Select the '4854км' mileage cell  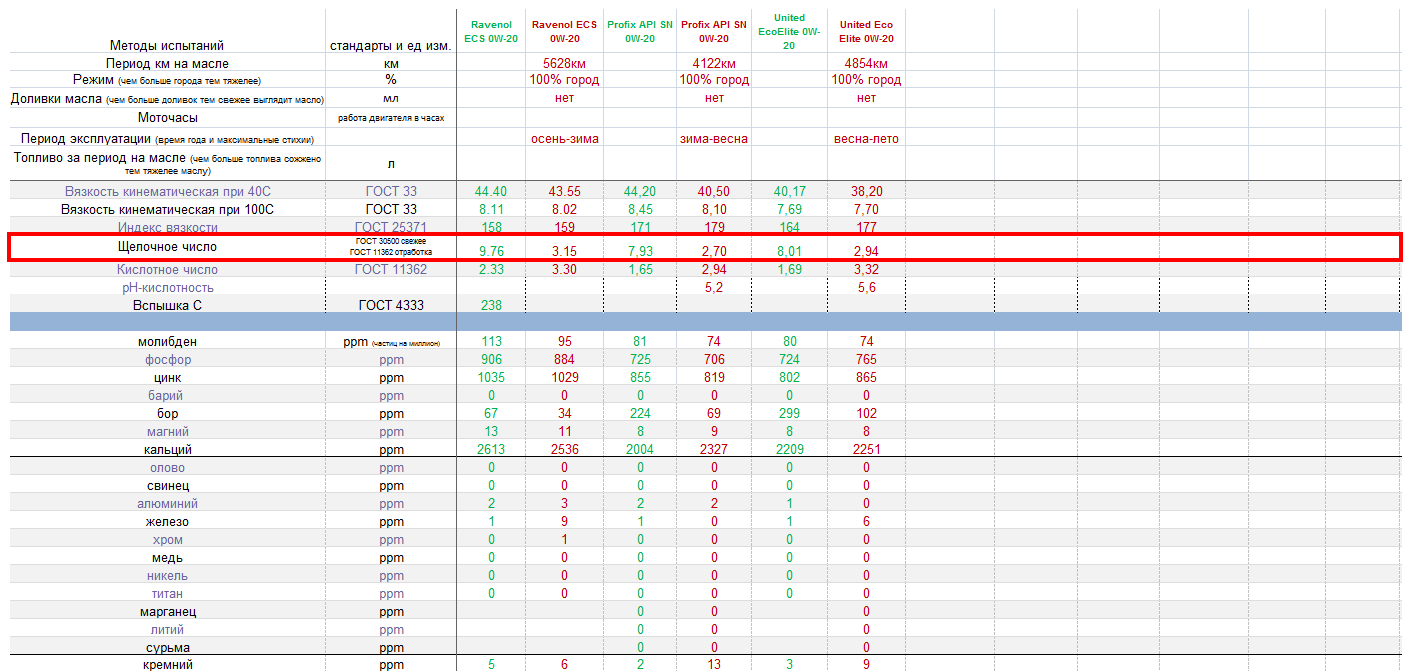[x=867, y=64]
